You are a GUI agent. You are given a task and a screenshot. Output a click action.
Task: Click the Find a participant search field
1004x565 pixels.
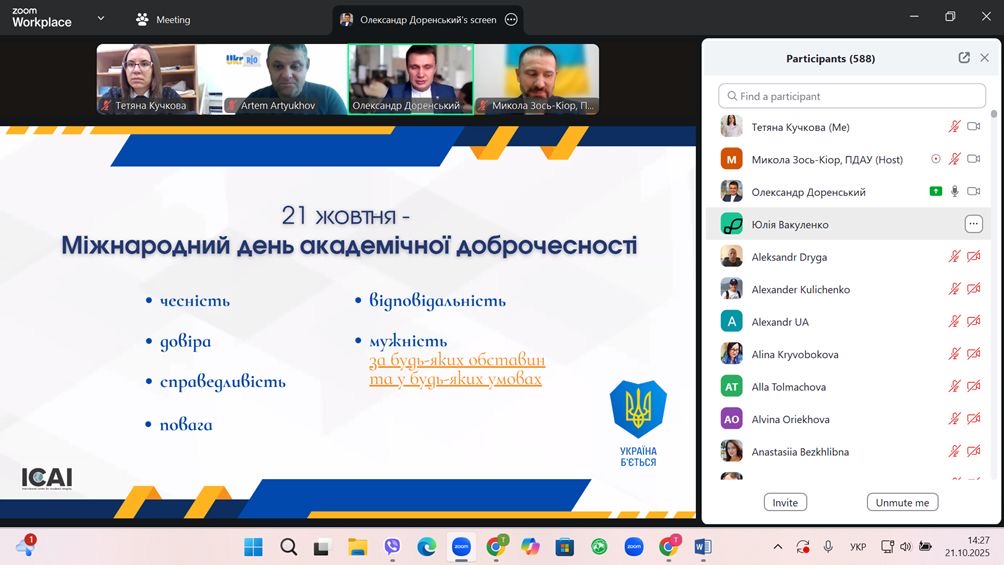pyautogui.click(x=852, y=96)
